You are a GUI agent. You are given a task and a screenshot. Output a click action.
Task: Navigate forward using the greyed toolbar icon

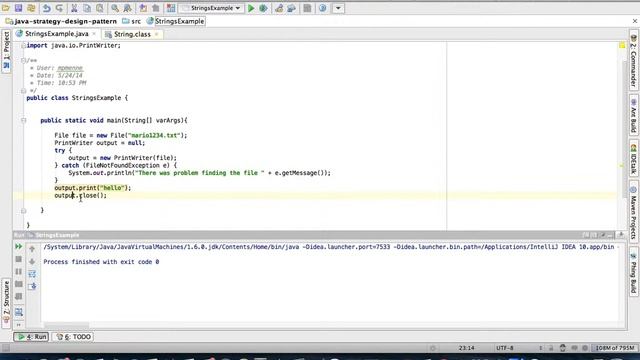(x=156, y=8)
